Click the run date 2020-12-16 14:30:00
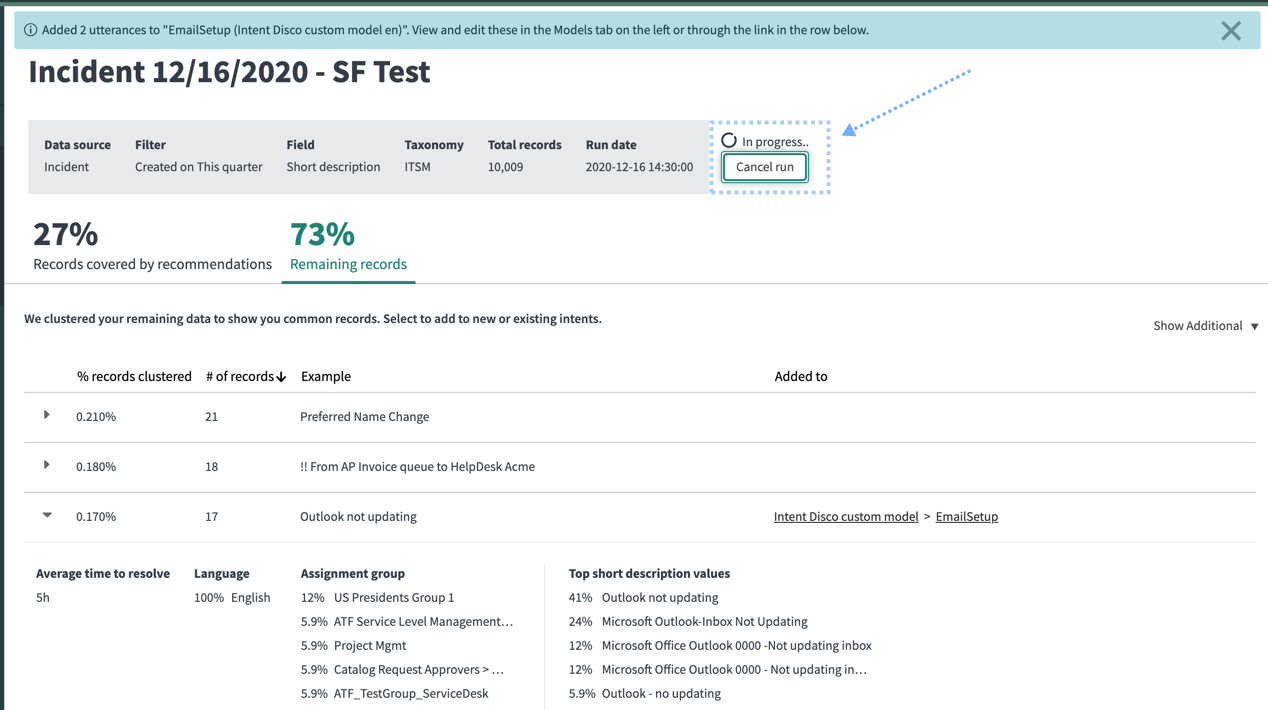Viewport: 1268px width, 710px height. (639, 167)
